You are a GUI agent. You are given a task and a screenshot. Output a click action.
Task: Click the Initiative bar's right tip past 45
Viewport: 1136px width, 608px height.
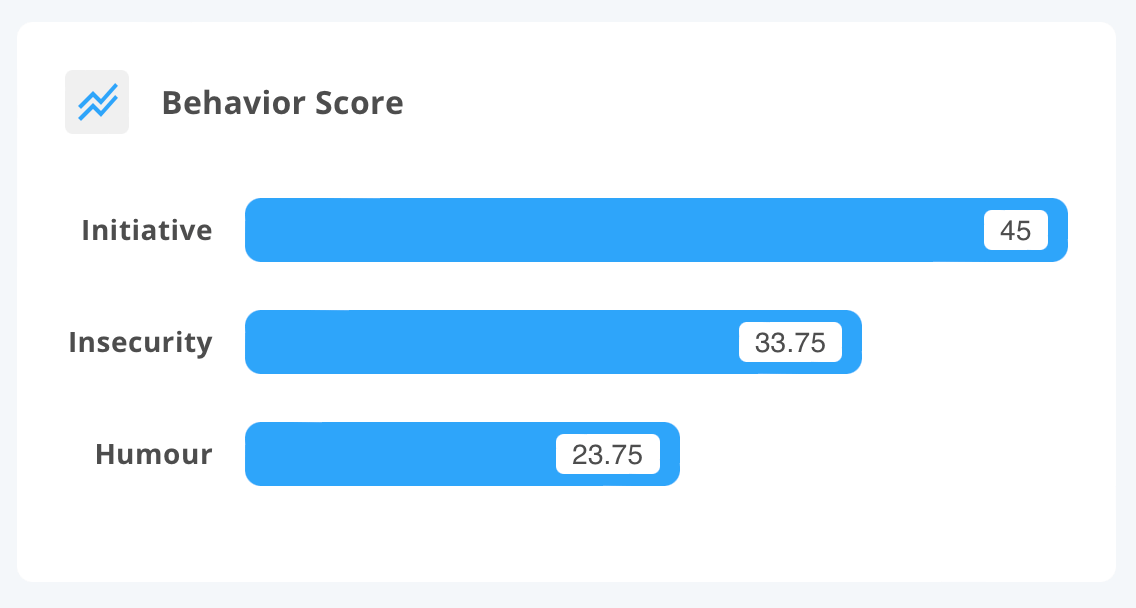point(1058,230)
